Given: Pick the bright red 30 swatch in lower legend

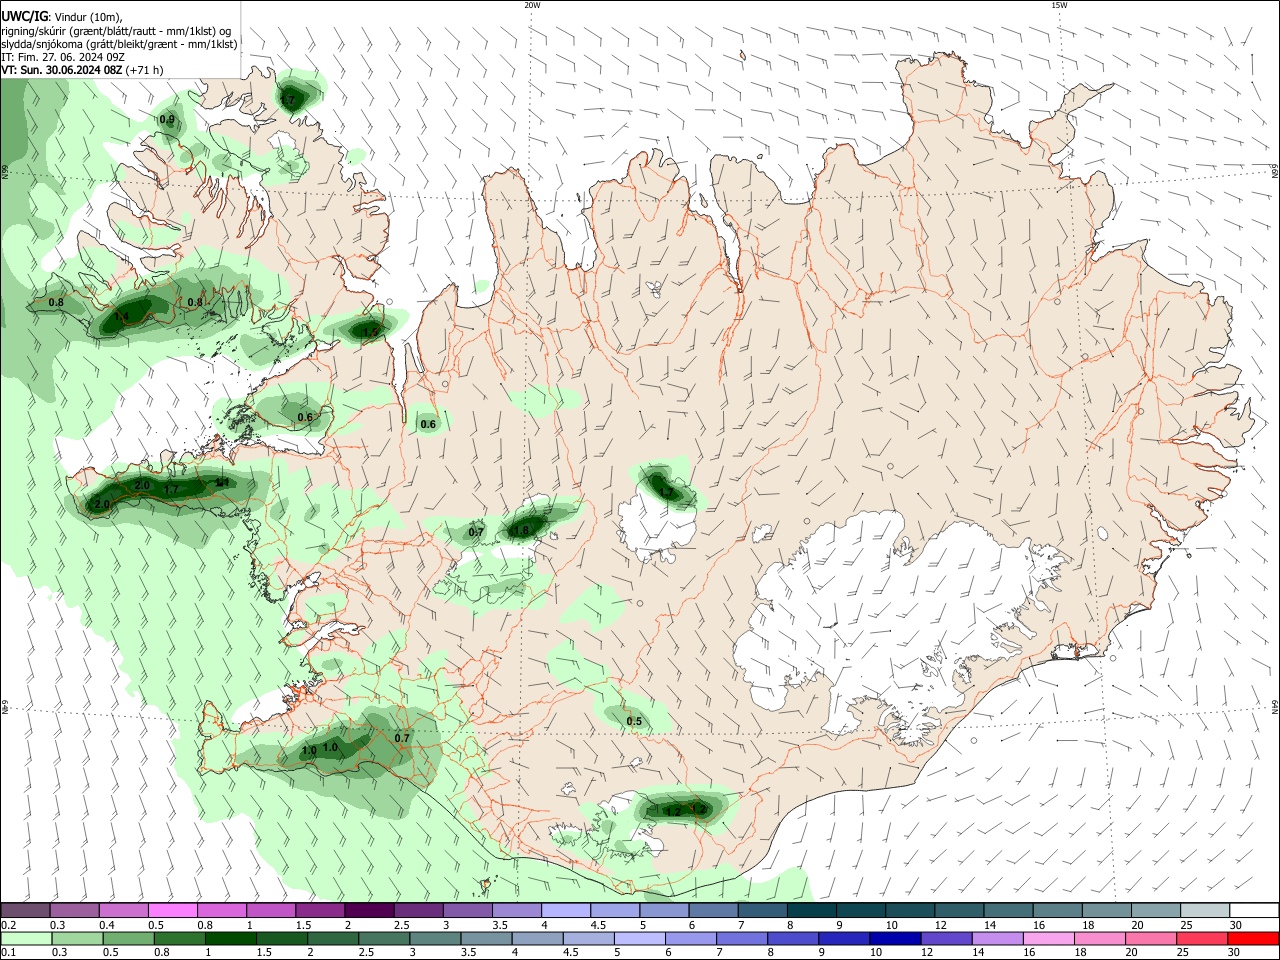Looking at the screenshot, I should pos(1254,939).
